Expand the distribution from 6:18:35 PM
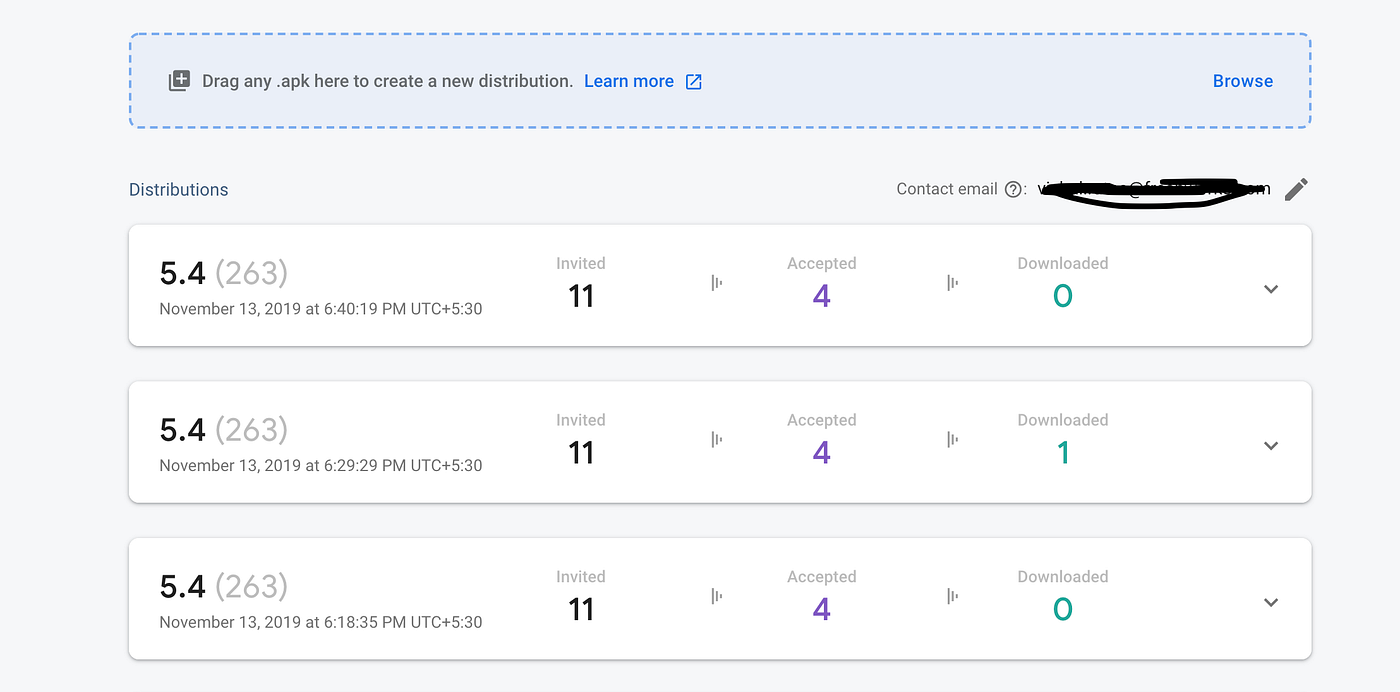1400x692 pixels. (x=1271, y=602)
